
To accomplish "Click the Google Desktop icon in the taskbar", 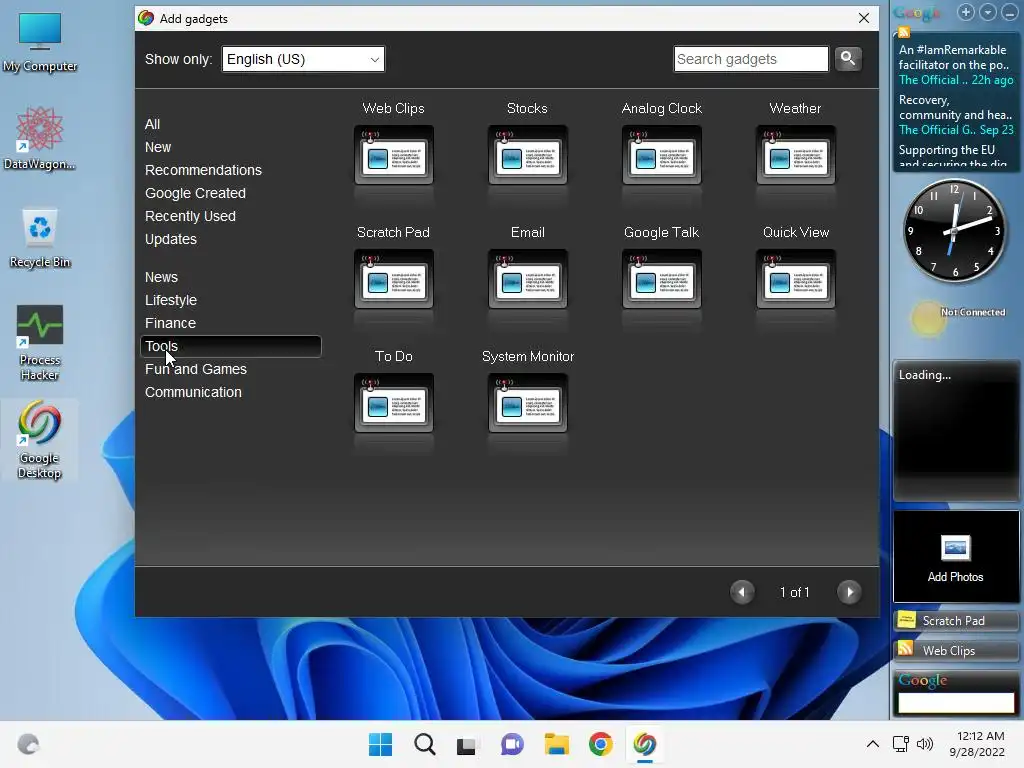I will (x=645, y=744).
